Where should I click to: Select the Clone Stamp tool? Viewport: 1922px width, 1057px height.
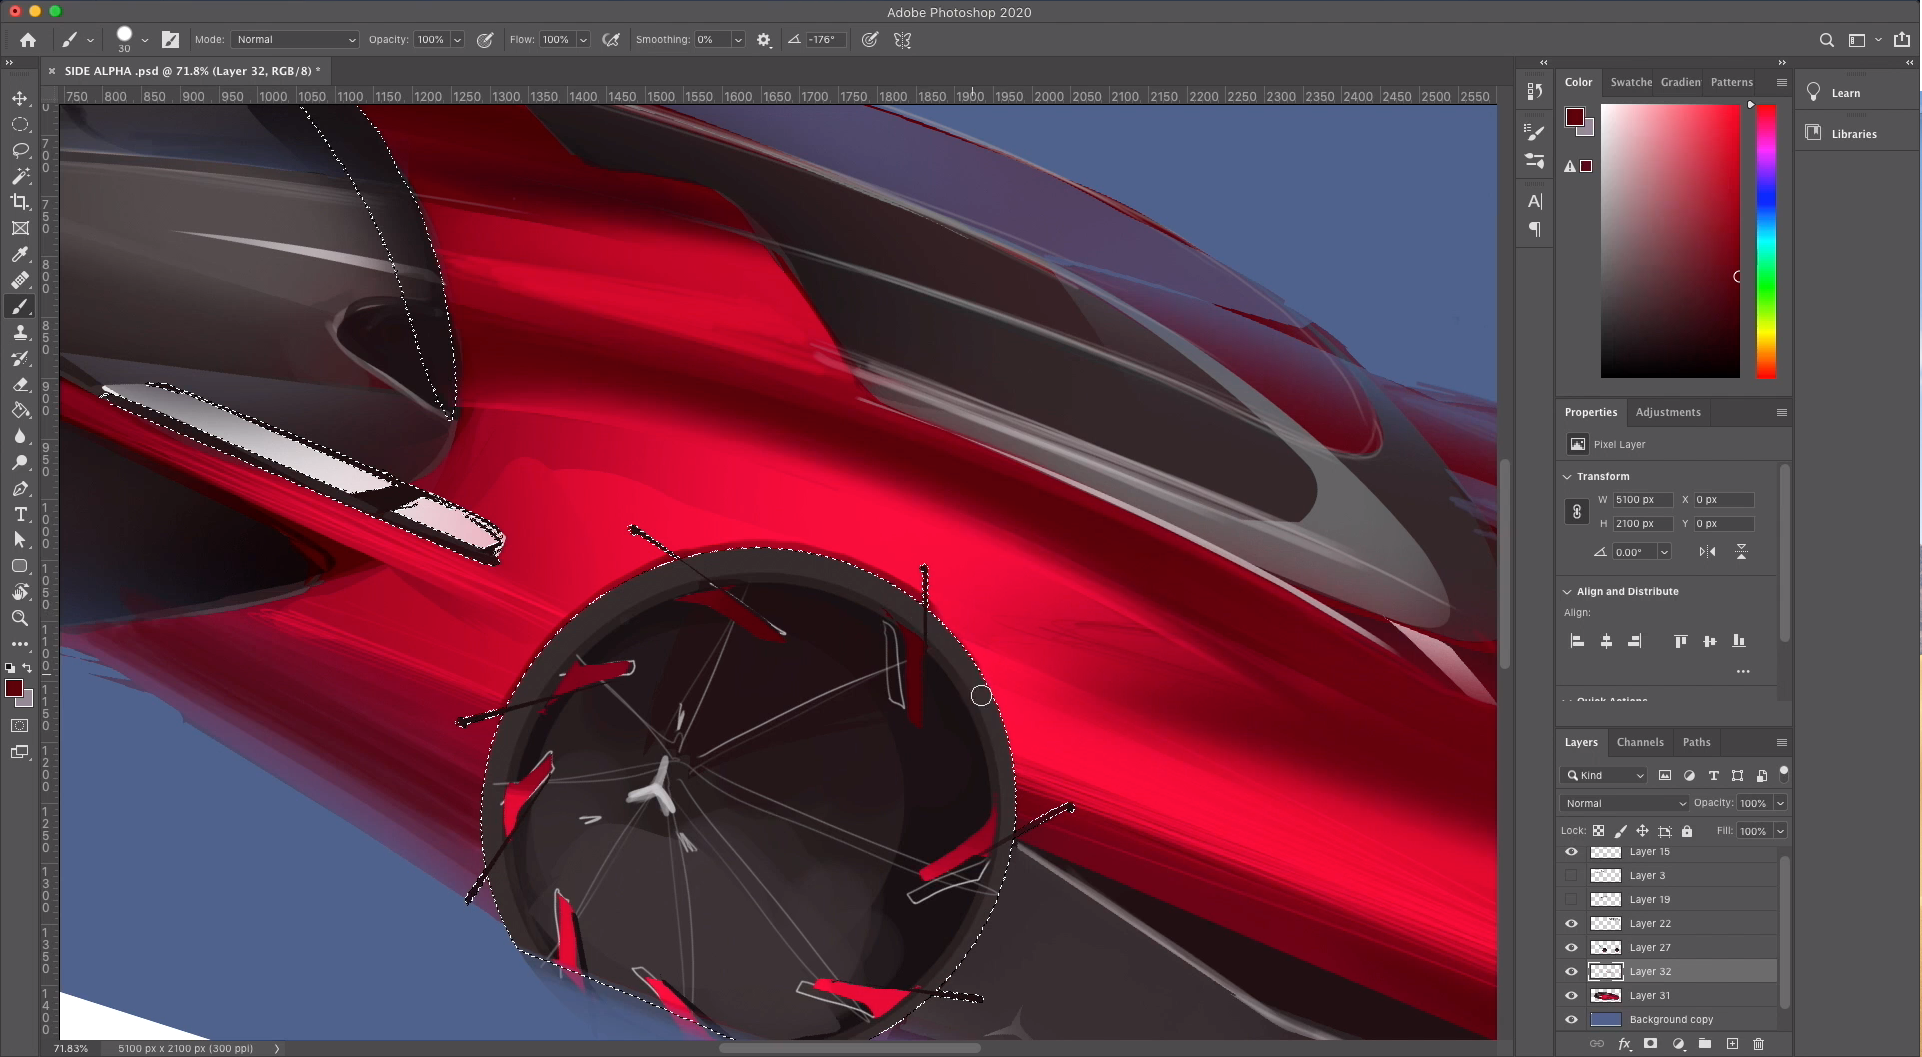point(20,332)
